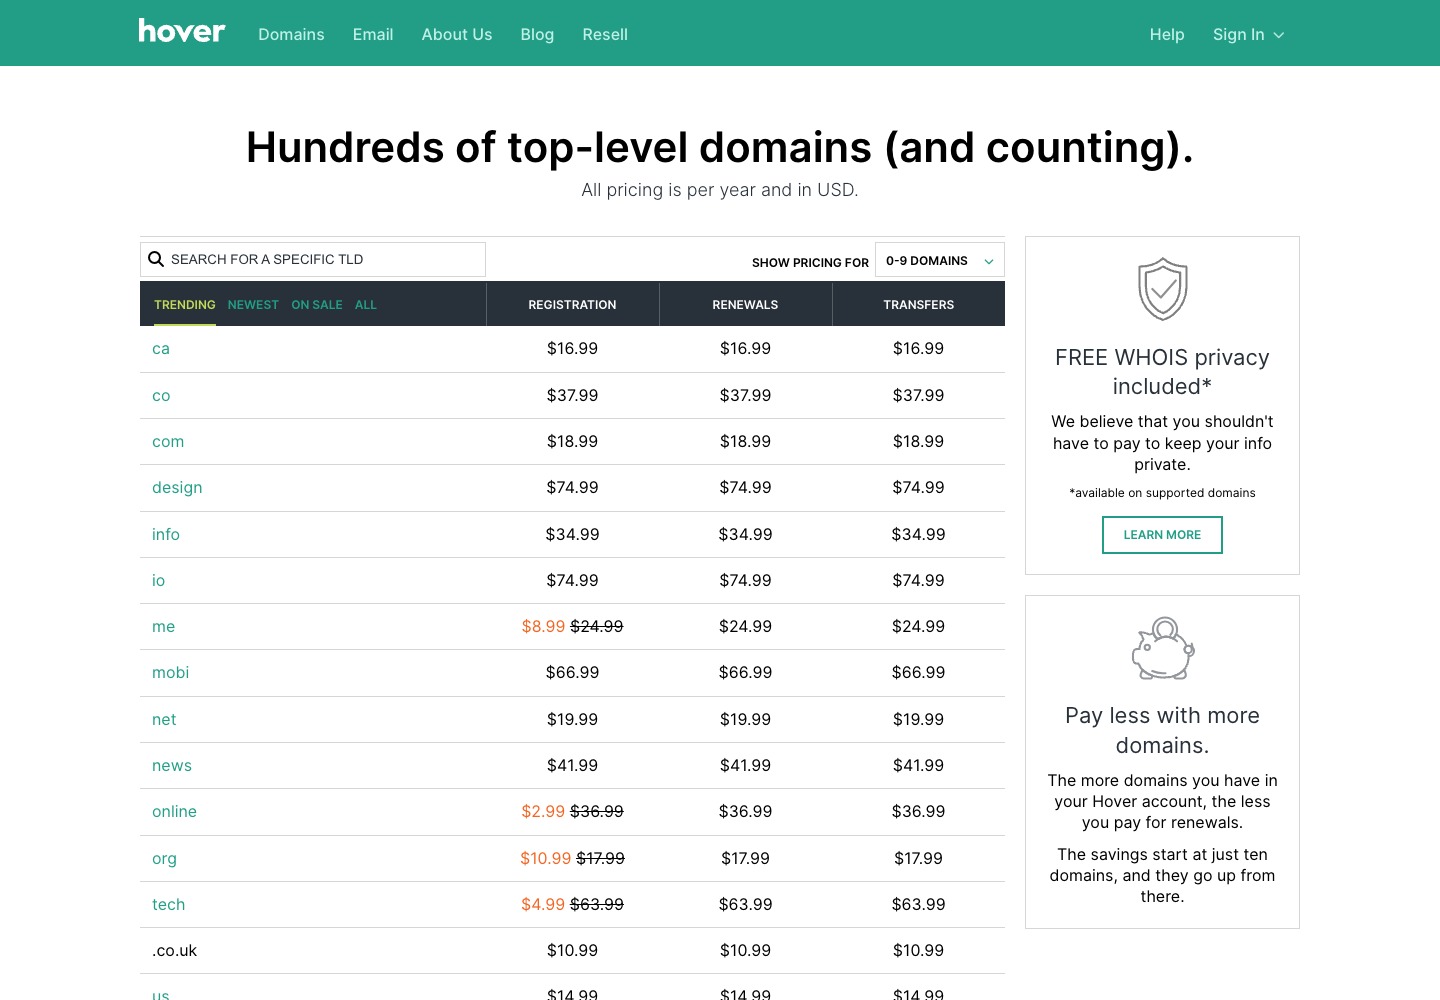Visit the Blog link
1440x1000 pixels.
[537, 34]
